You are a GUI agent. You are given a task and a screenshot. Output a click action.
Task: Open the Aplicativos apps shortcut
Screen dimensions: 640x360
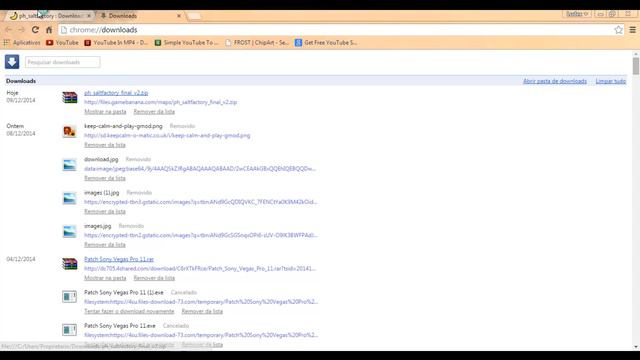click(22, 42)
